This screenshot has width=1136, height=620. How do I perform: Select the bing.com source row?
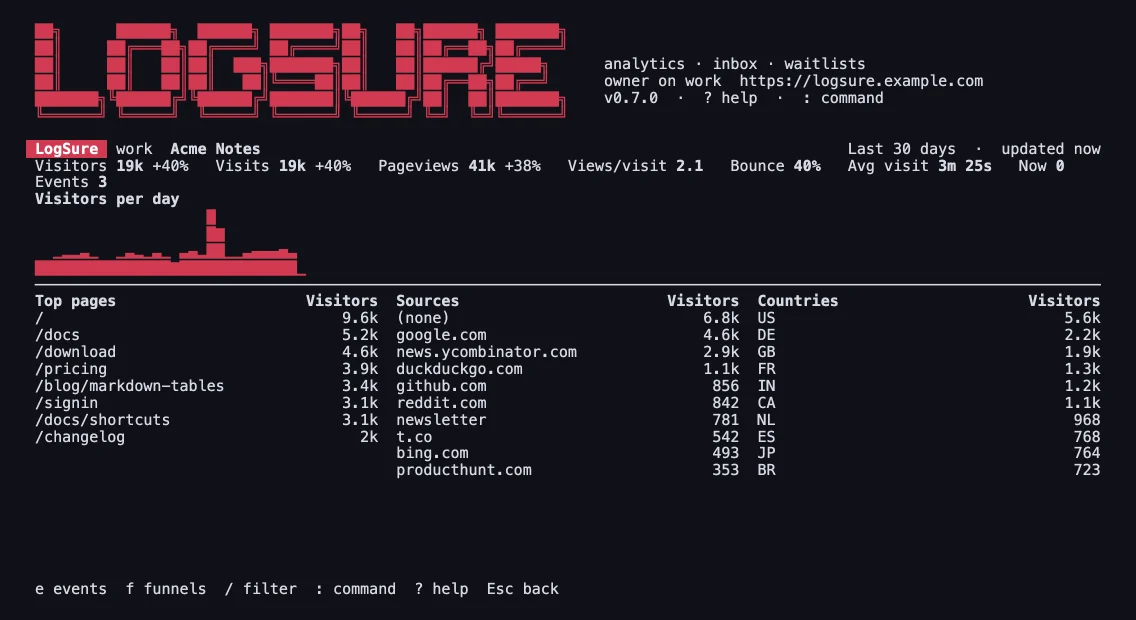567,453
